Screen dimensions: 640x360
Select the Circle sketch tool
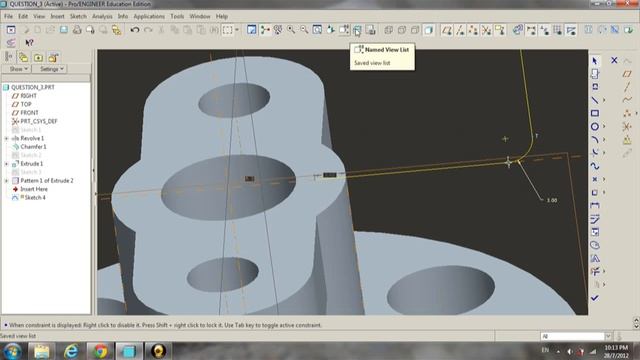[x=595, y=127]
